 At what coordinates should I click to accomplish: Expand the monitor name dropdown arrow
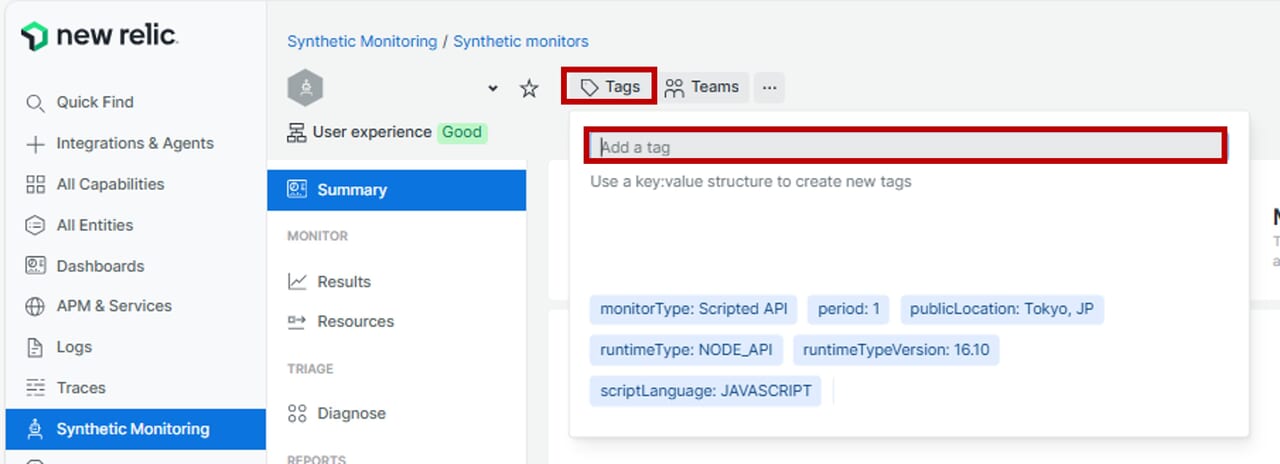coord(492,88)
